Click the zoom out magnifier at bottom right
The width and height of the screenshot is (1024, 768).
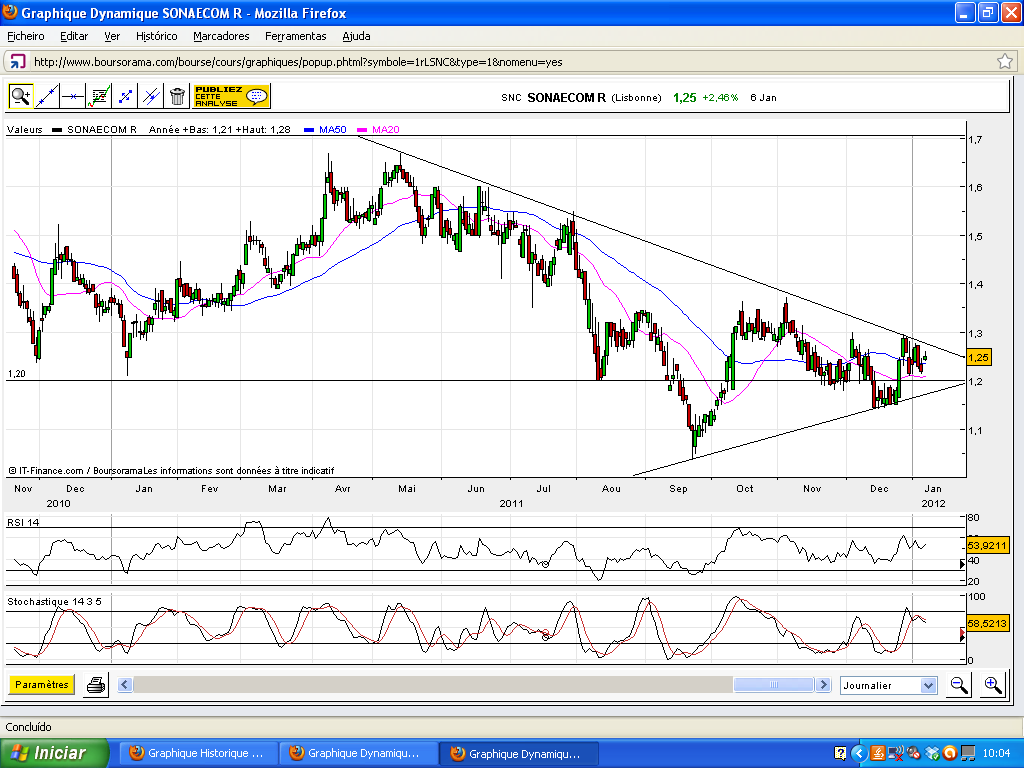point(959,685)
